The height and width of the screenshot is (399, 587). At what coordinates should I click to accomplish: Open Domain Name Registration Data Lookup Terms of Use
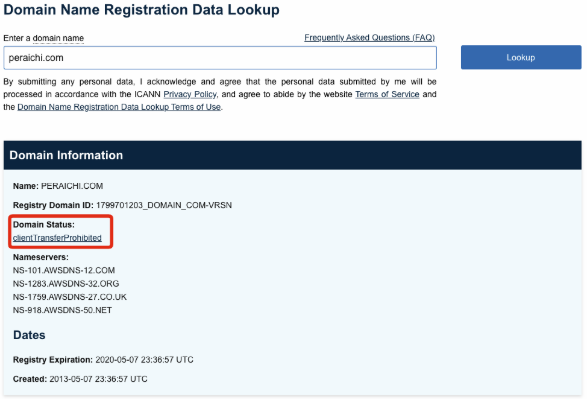click(x=119, y=107)
